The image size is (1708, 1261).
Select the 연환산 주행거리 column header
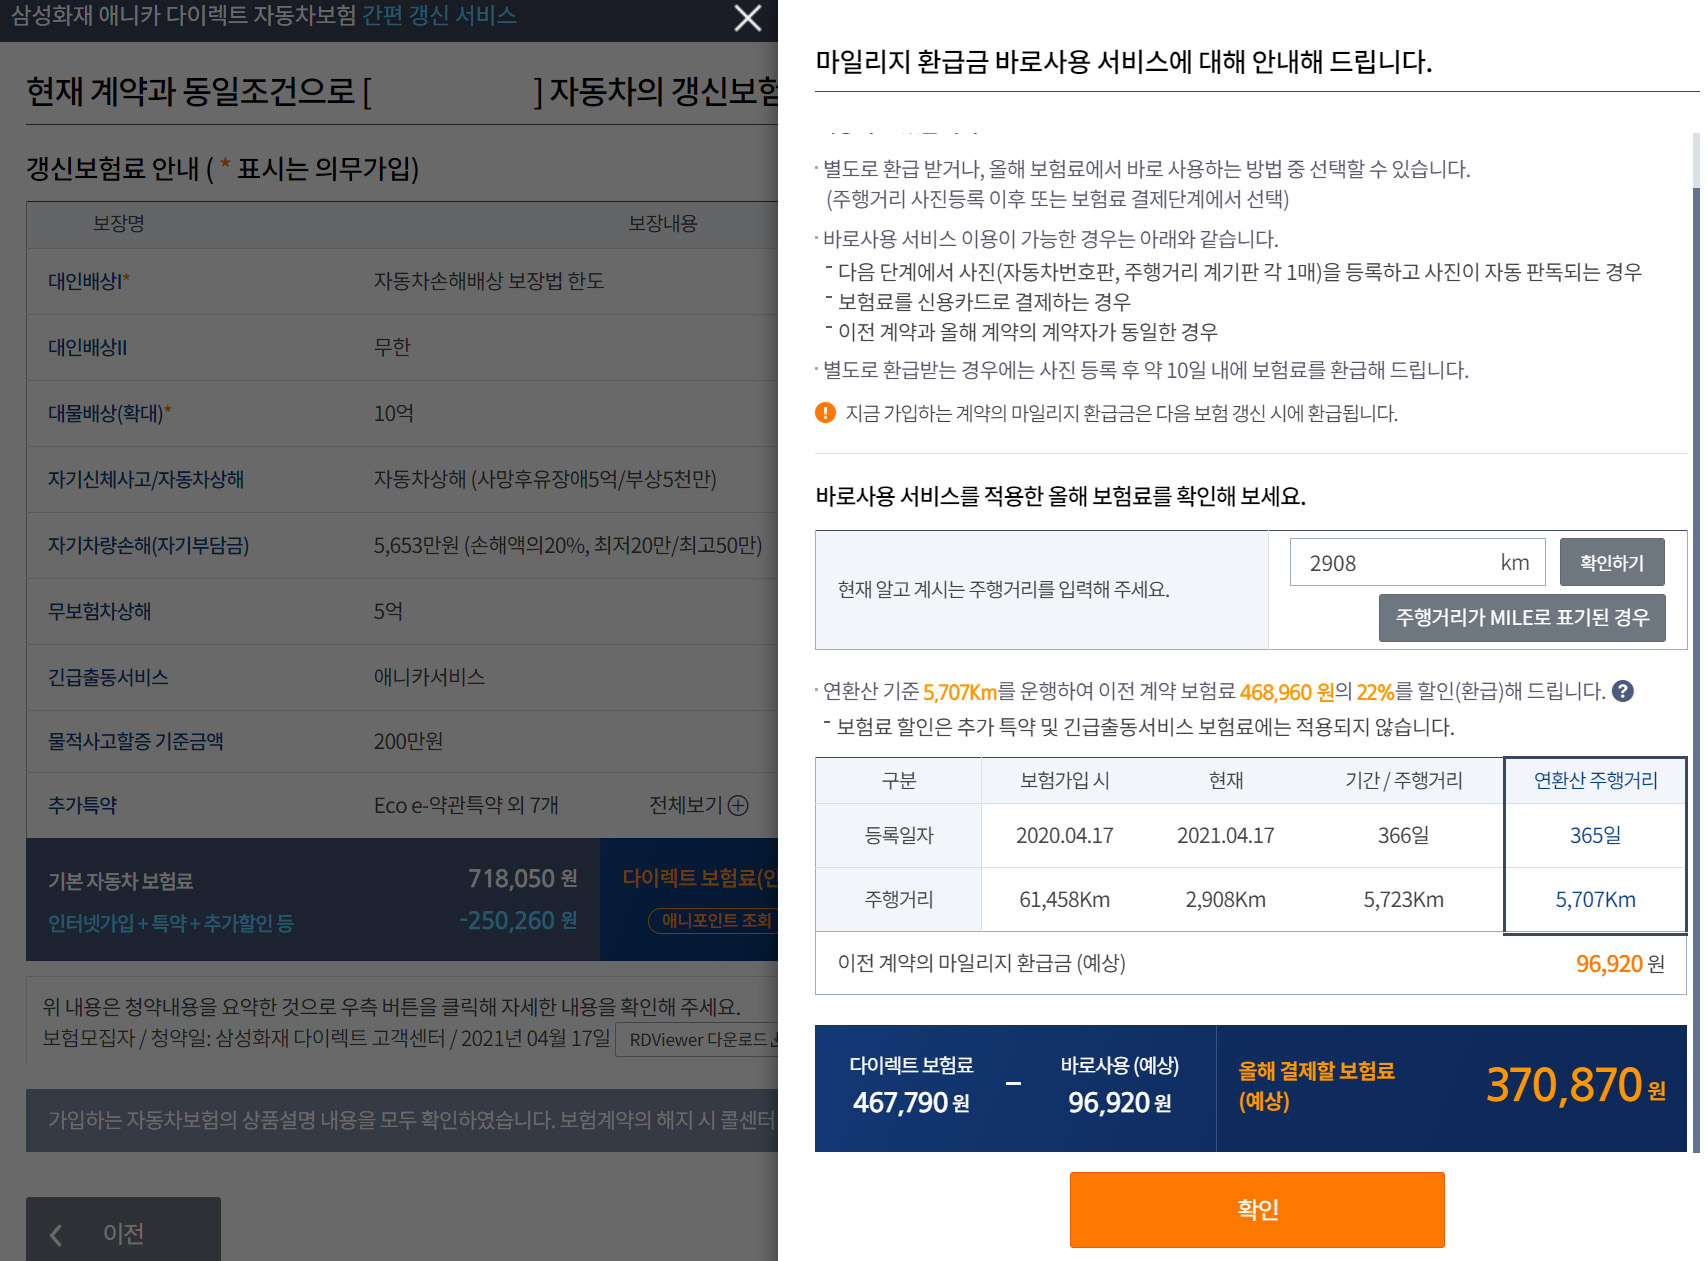pos(1595,780)
